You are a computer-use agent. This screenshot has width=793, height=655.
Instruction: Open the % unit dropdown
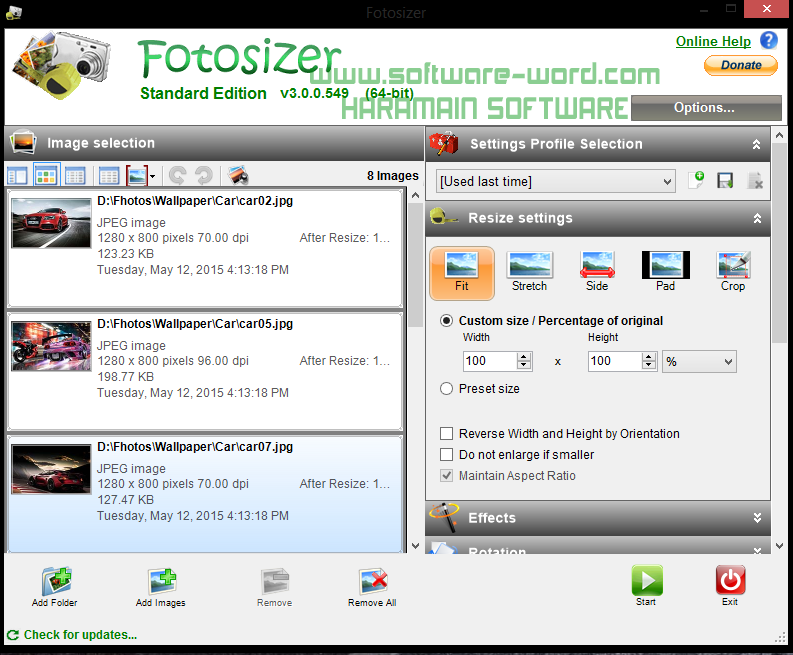pos(699,362)
